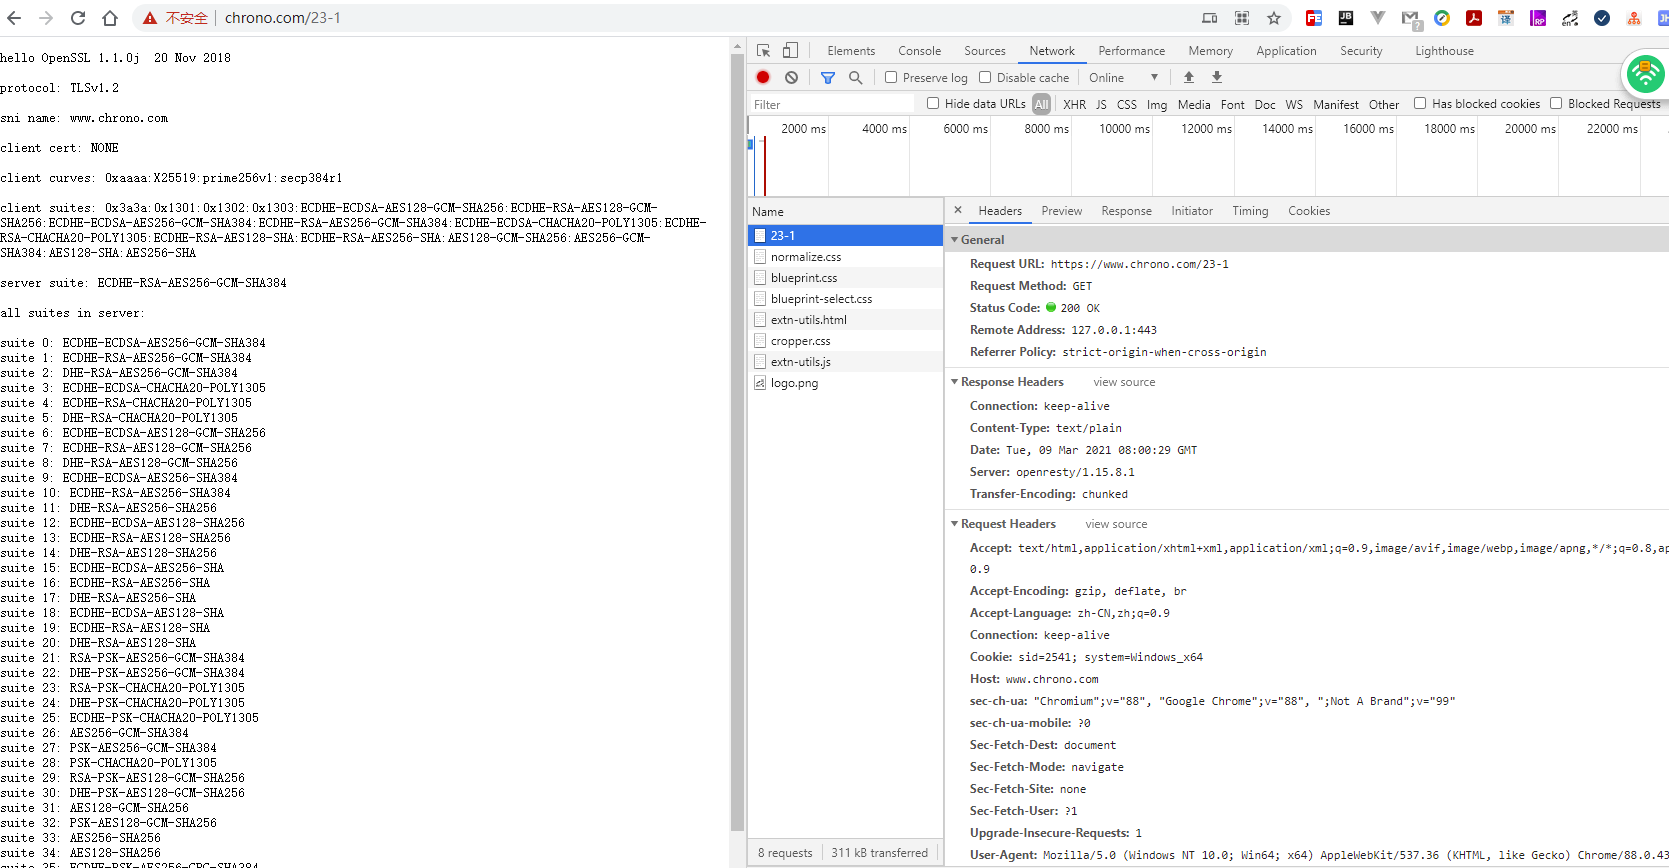Click the record network log button
This screenshot has width=1669, height=868.
763,77
